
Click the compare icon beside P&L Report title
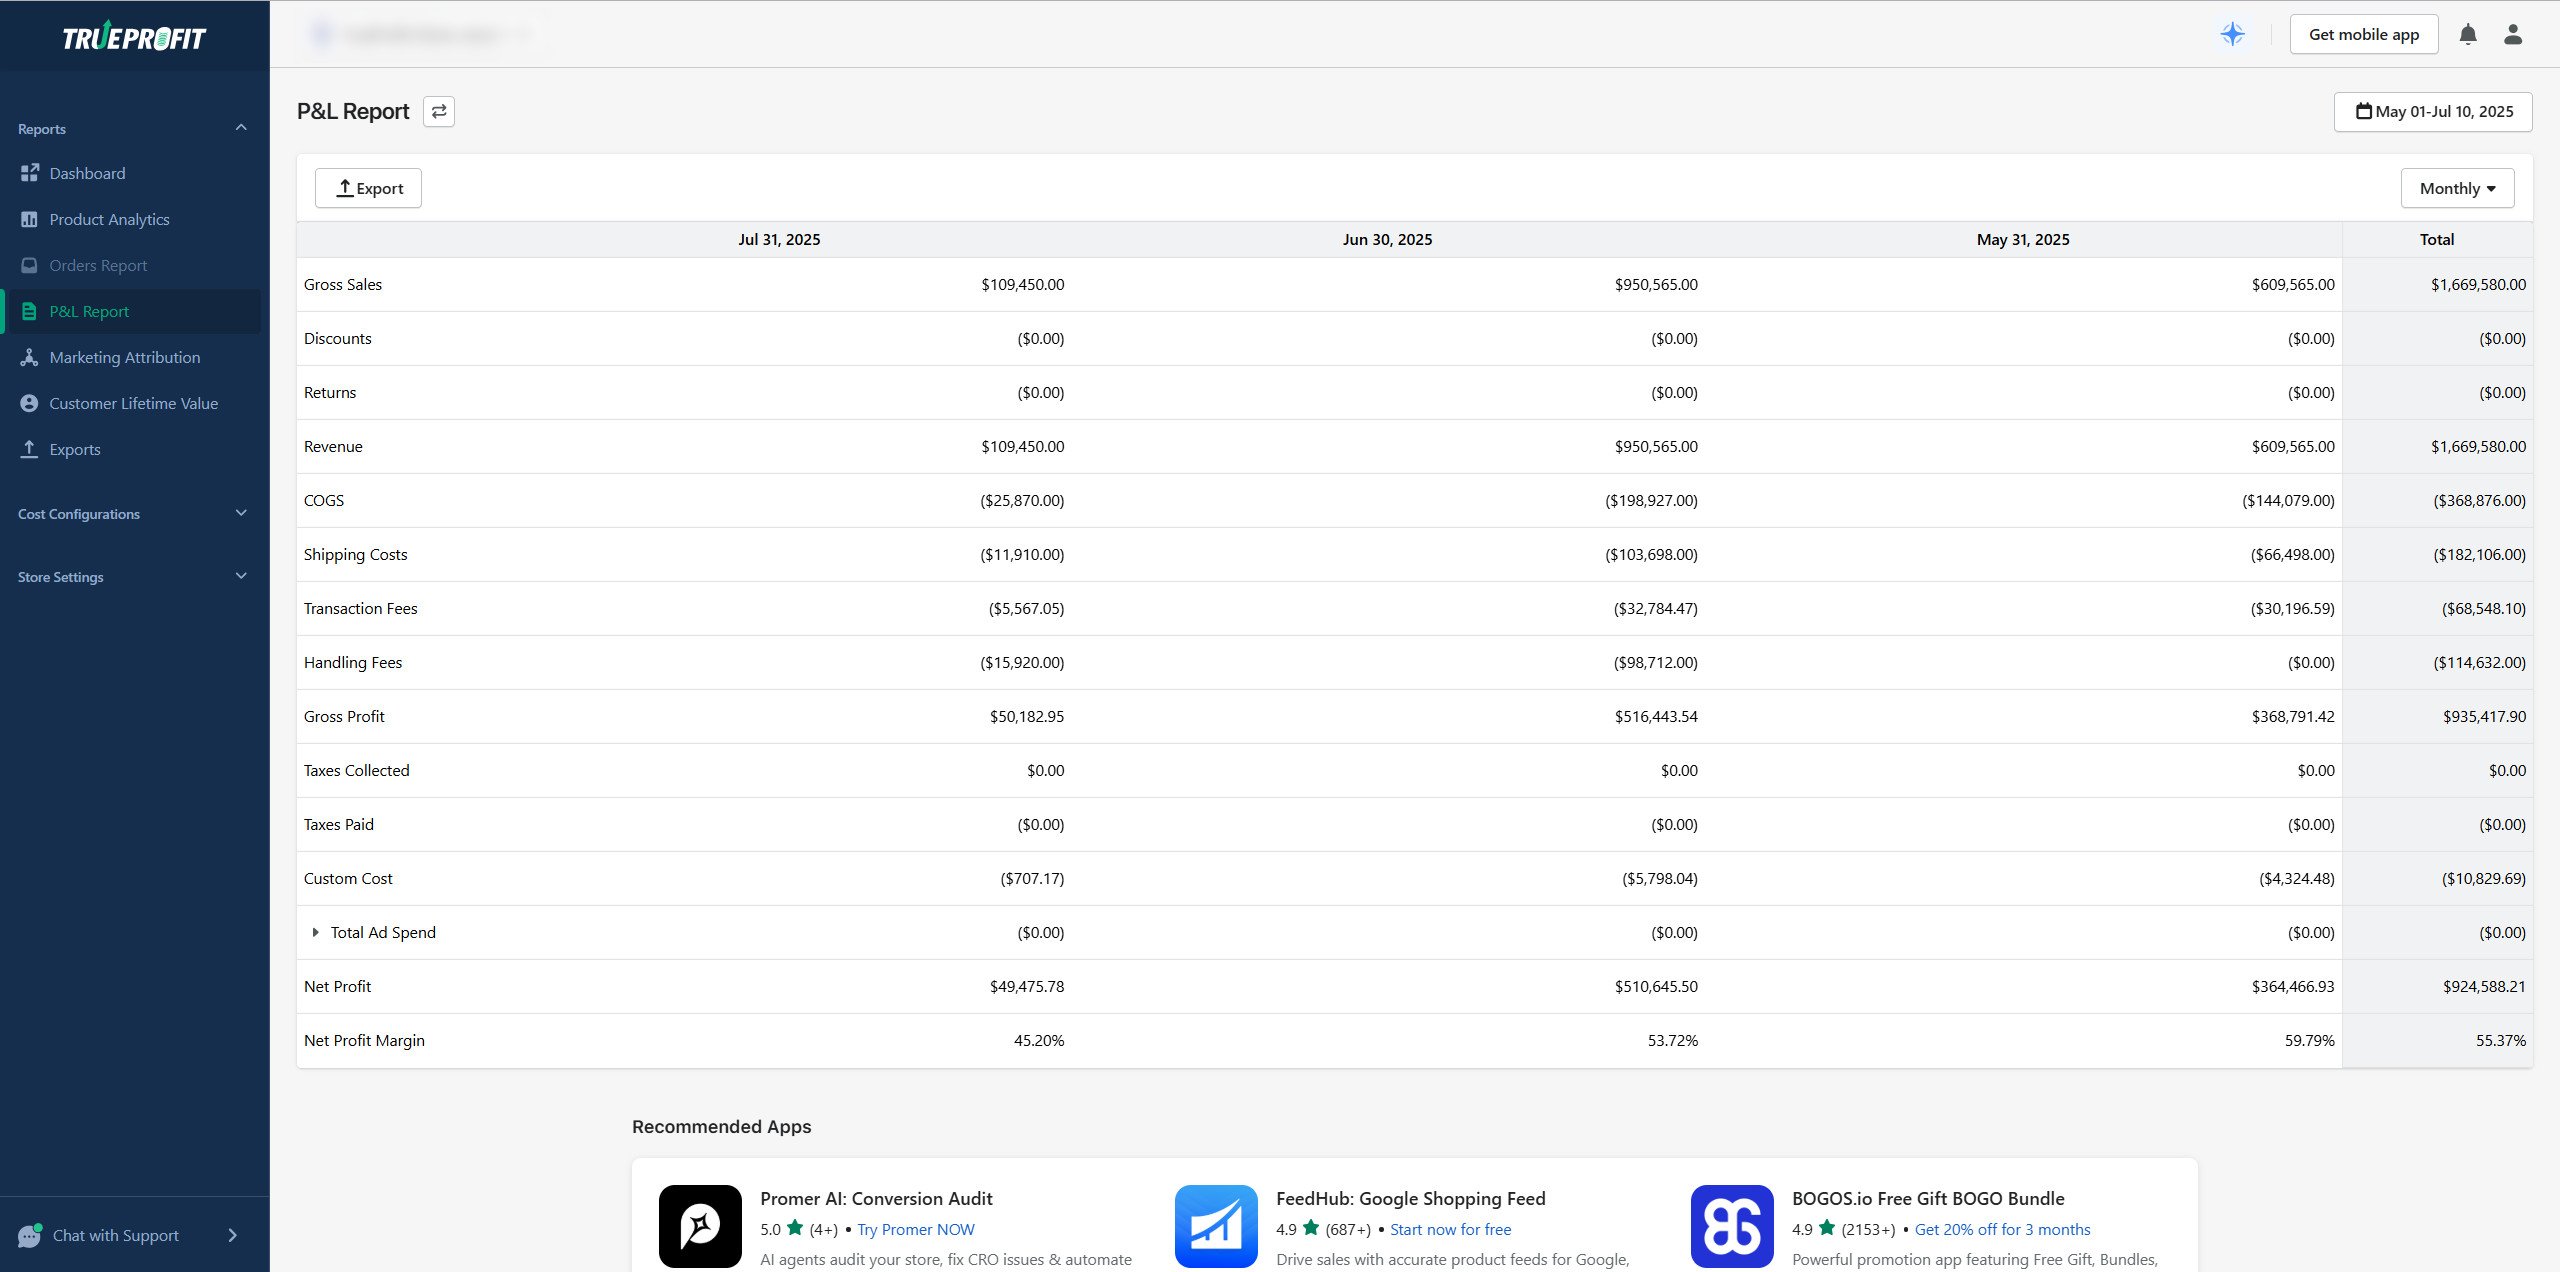(438, 111)
